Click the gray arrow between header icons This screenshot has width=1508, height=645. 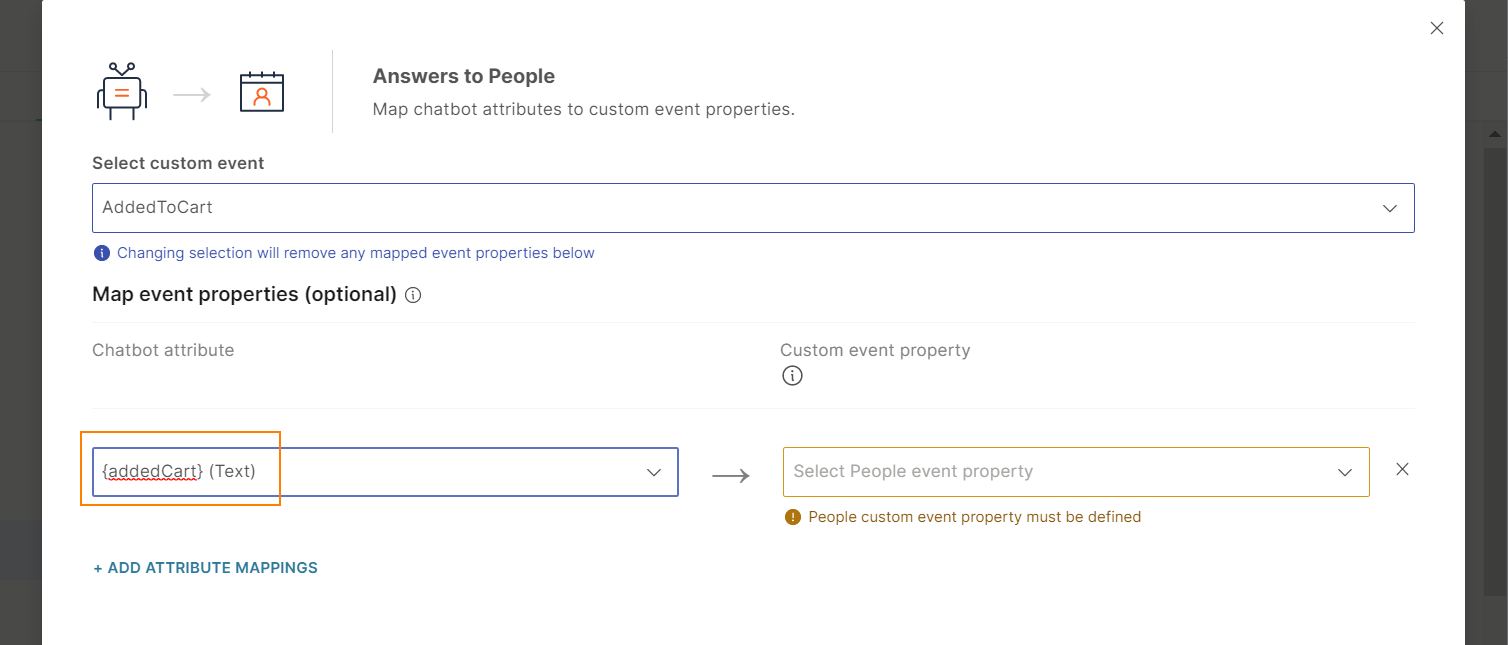192,95
